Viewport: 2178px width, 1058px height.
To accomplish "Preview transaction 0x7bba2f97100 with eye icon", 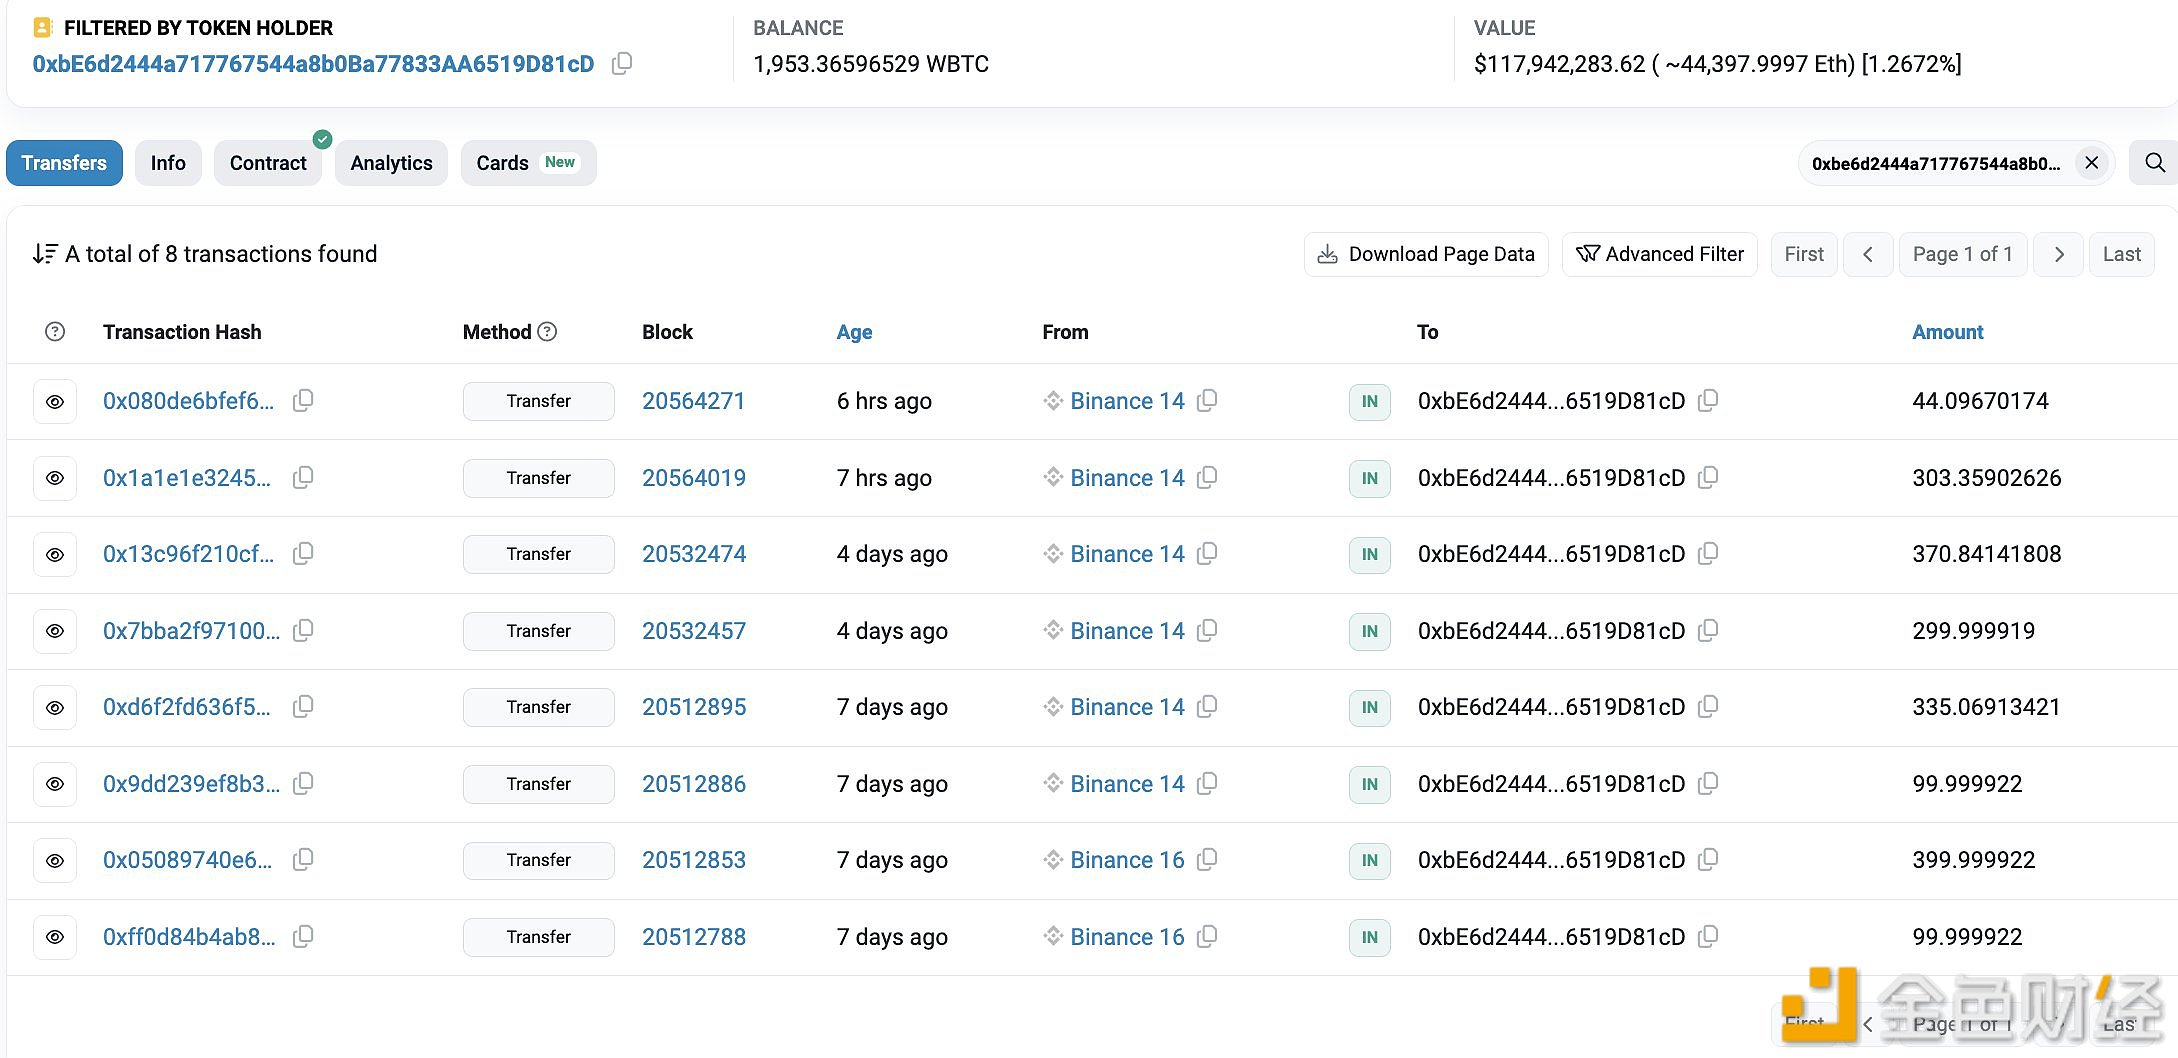I will point(55,631).
